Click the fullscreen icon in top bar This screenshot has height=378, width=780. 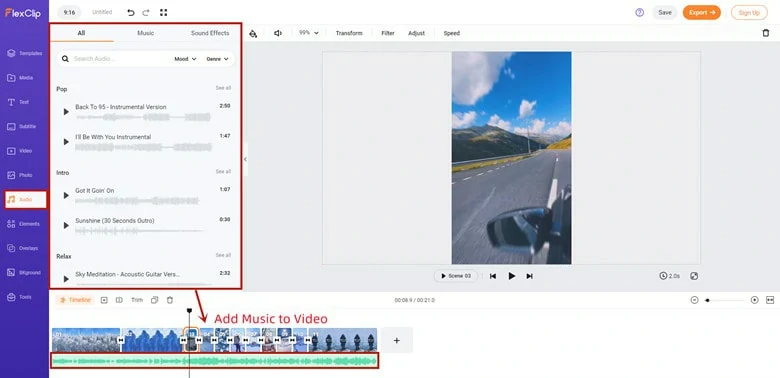point(164,12)
